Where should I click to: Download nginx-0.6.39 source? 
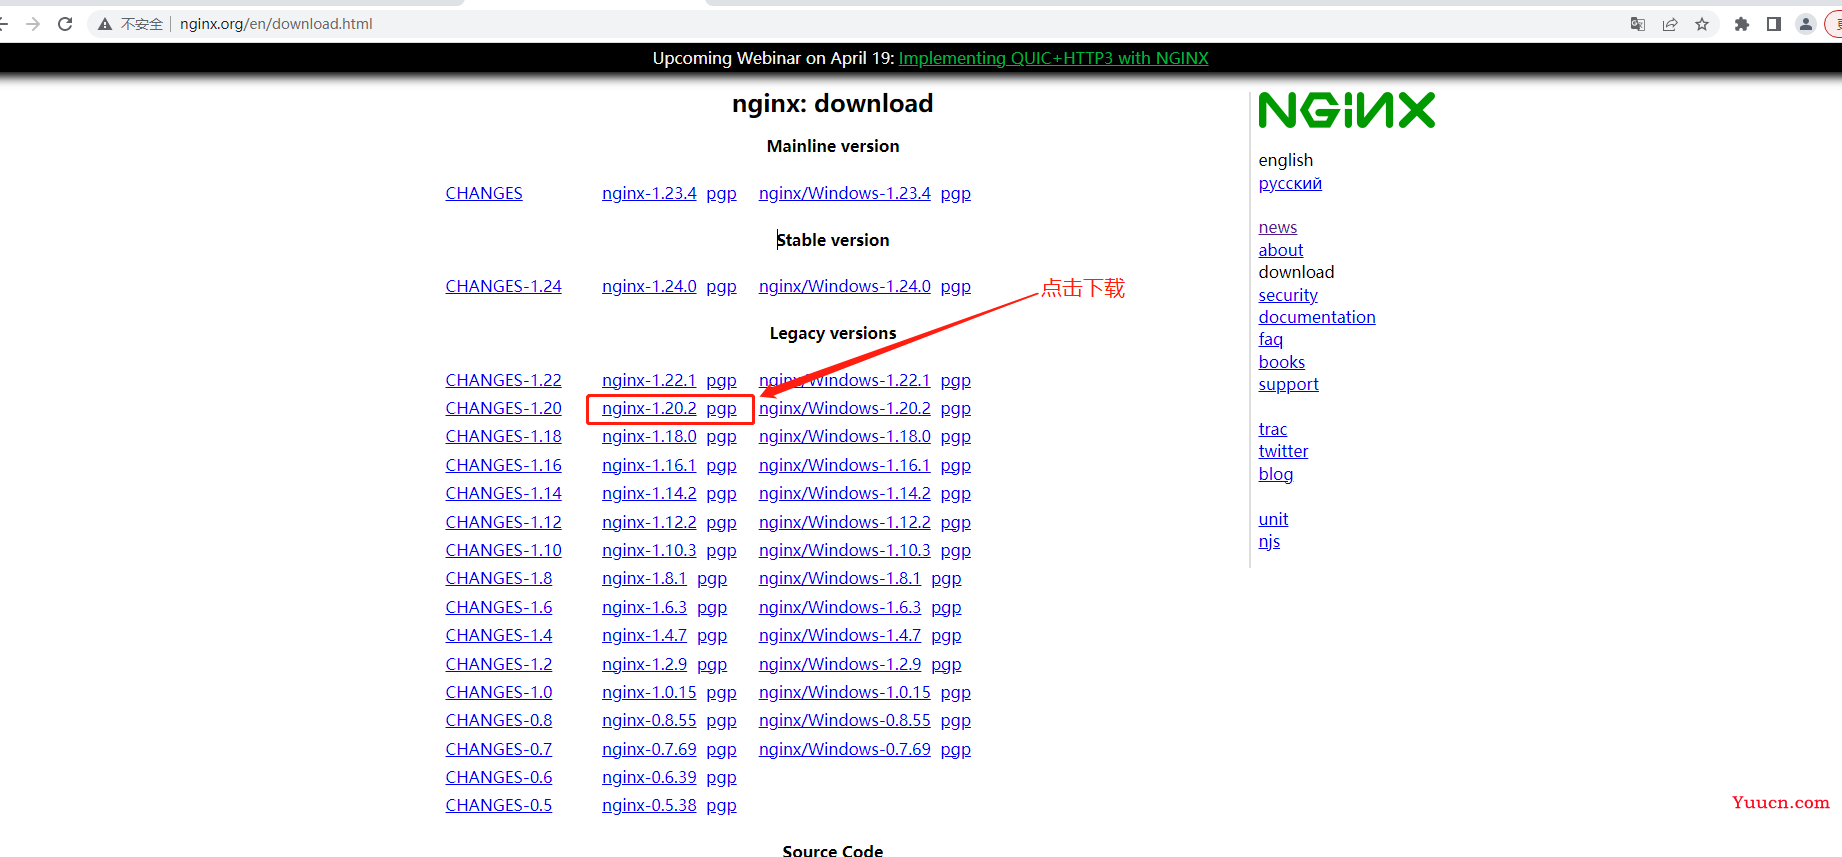click(x=649, y=777)
